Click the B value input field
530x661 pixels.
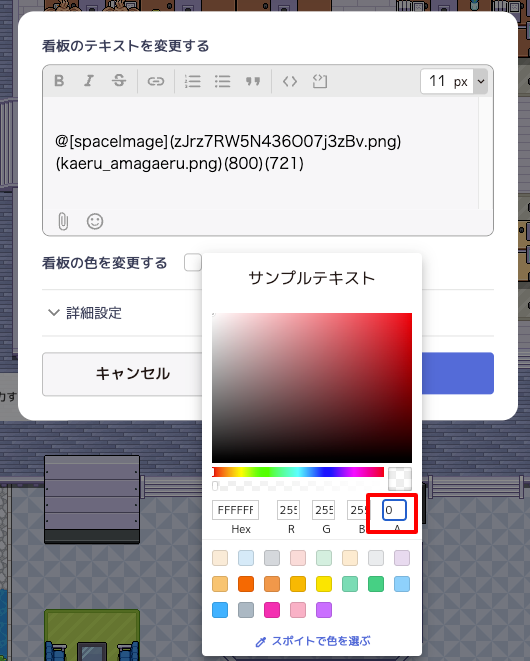coord(358,510)
